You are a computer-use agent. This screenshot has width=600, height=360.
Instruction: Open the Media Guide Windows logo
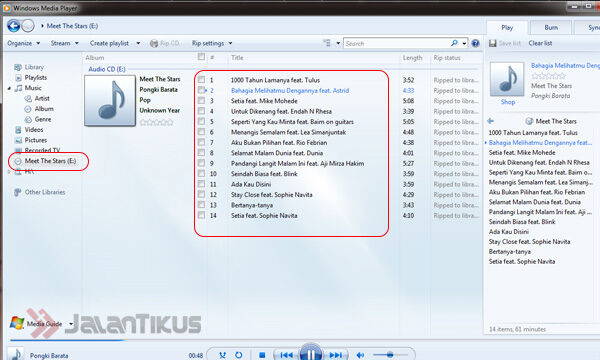17,323
